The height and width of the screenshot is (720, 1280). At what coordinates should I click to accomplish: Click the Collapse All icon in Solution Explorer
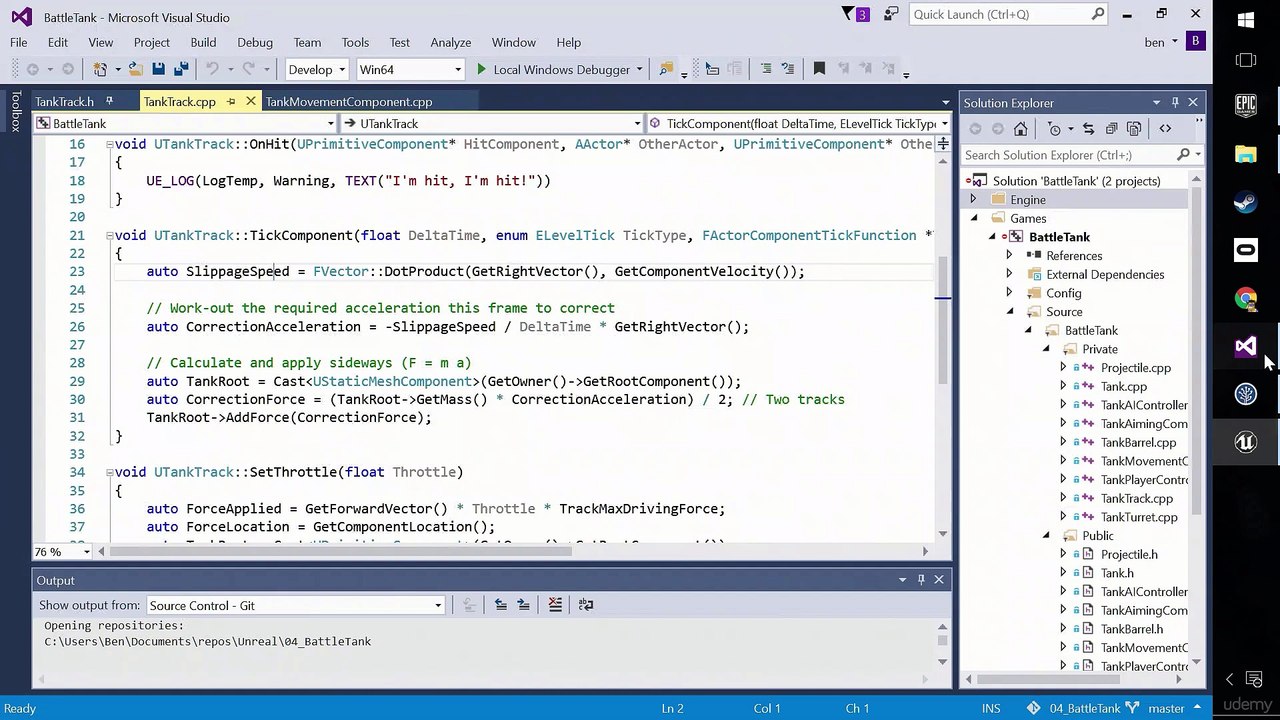1111,129
